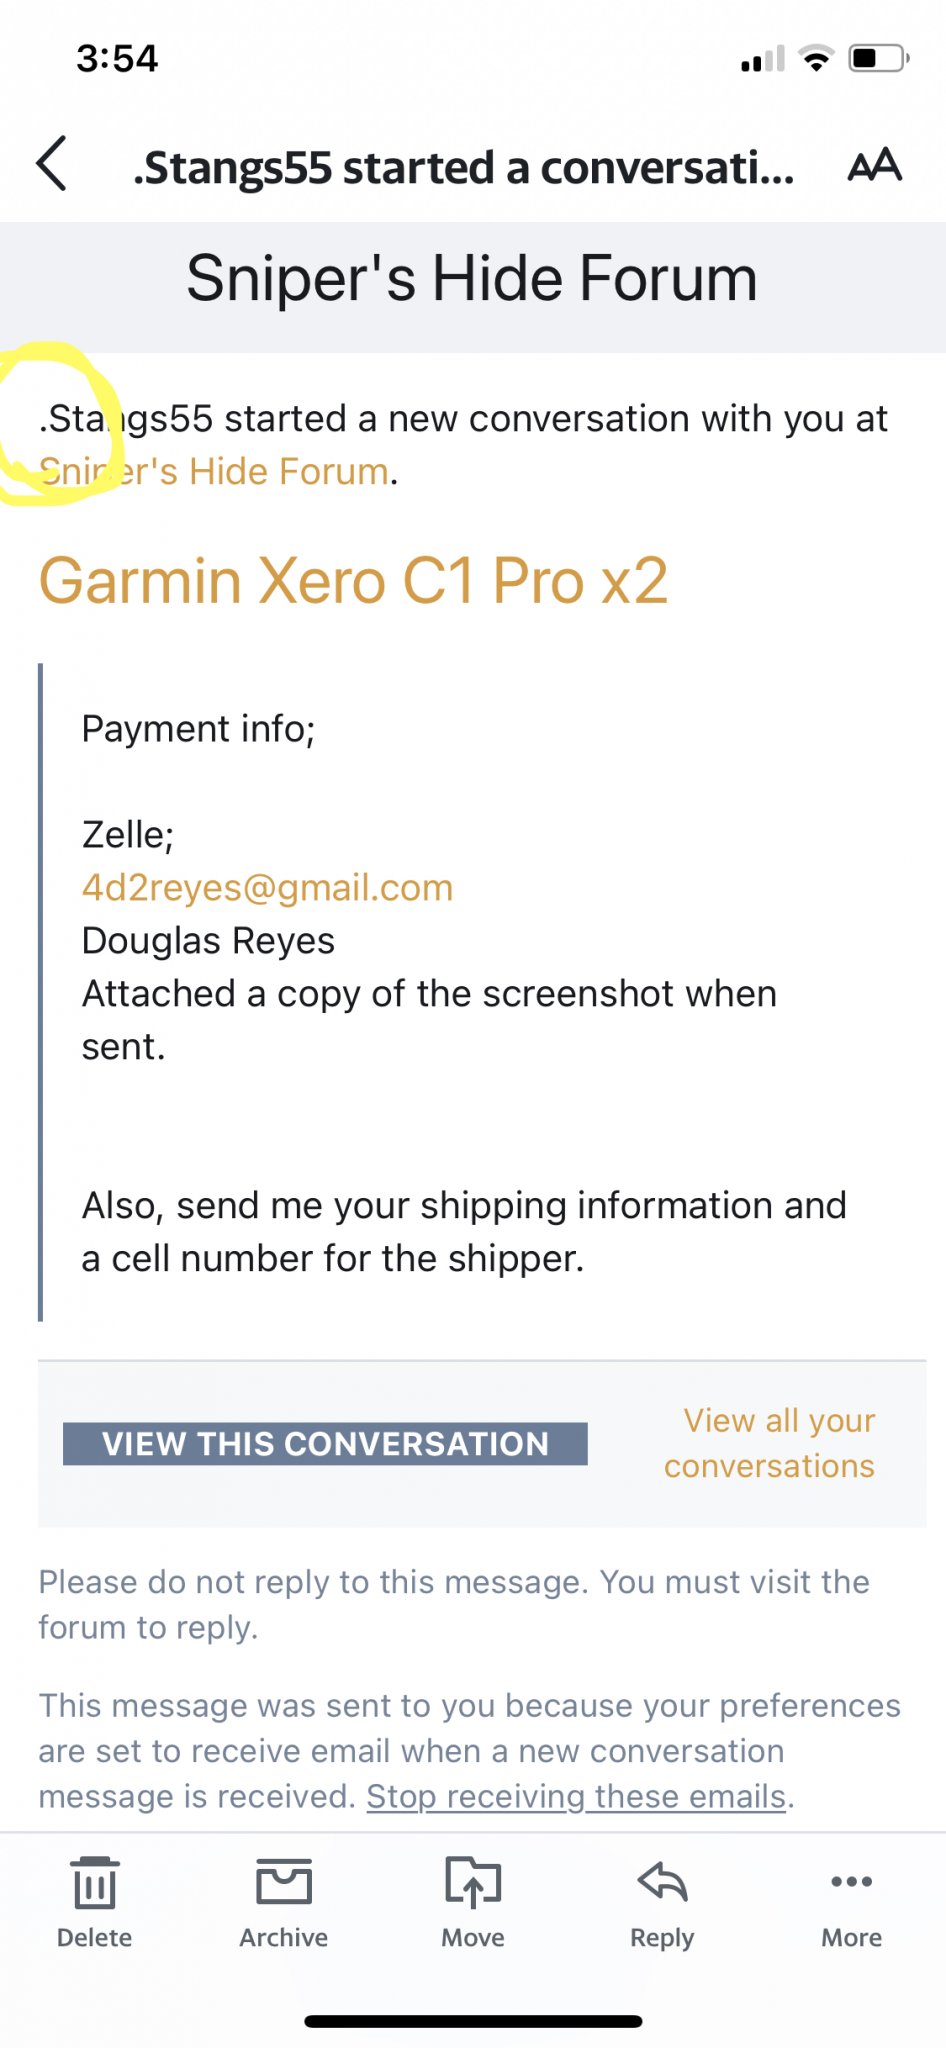
Task: Tap the 4d2reyes@gmail.com email link
Action: point(267,888)
